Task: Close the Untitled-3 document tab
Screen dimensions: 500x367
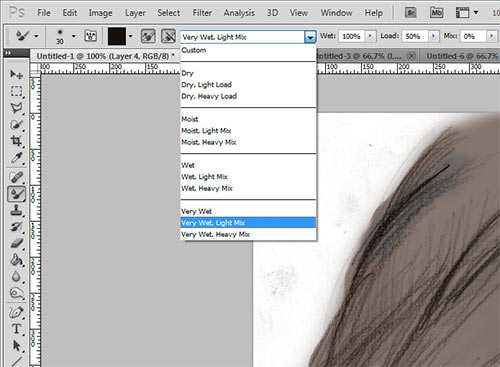Action: click(412, 56)
